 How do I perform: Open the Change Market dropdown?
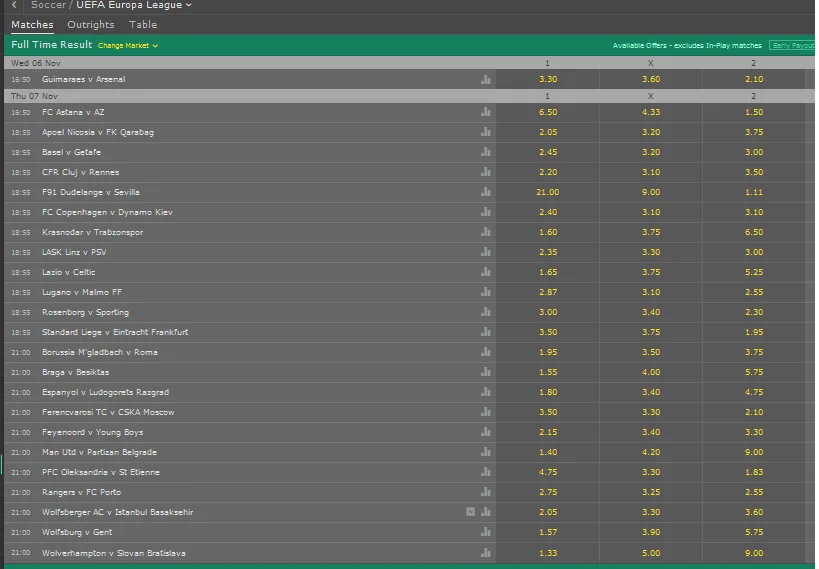128,45
